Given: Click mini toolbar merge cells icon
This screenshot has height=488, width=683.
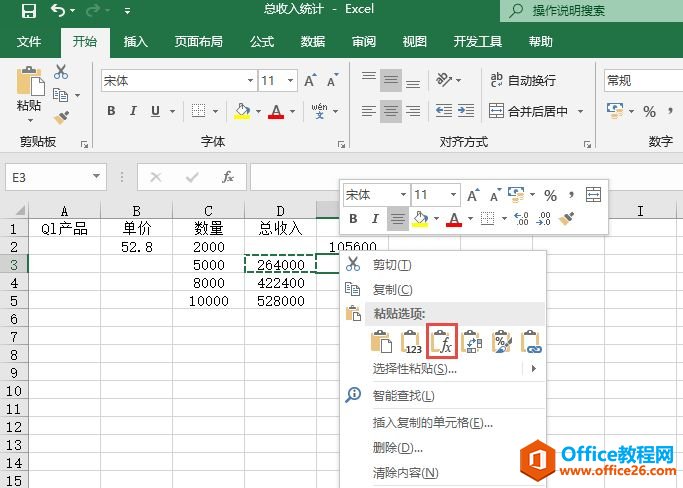Looking at the screenshot, I should pyautogui.click(x=593, y=194).
